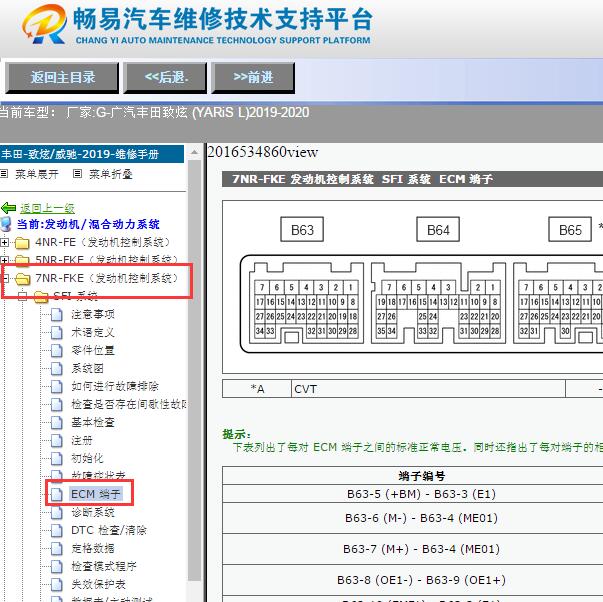Open 4NR-FE（发动机控制系统）tree item
Image resolution: width=603 pixels, height=602 pixels.
click(x=102, y=242)
